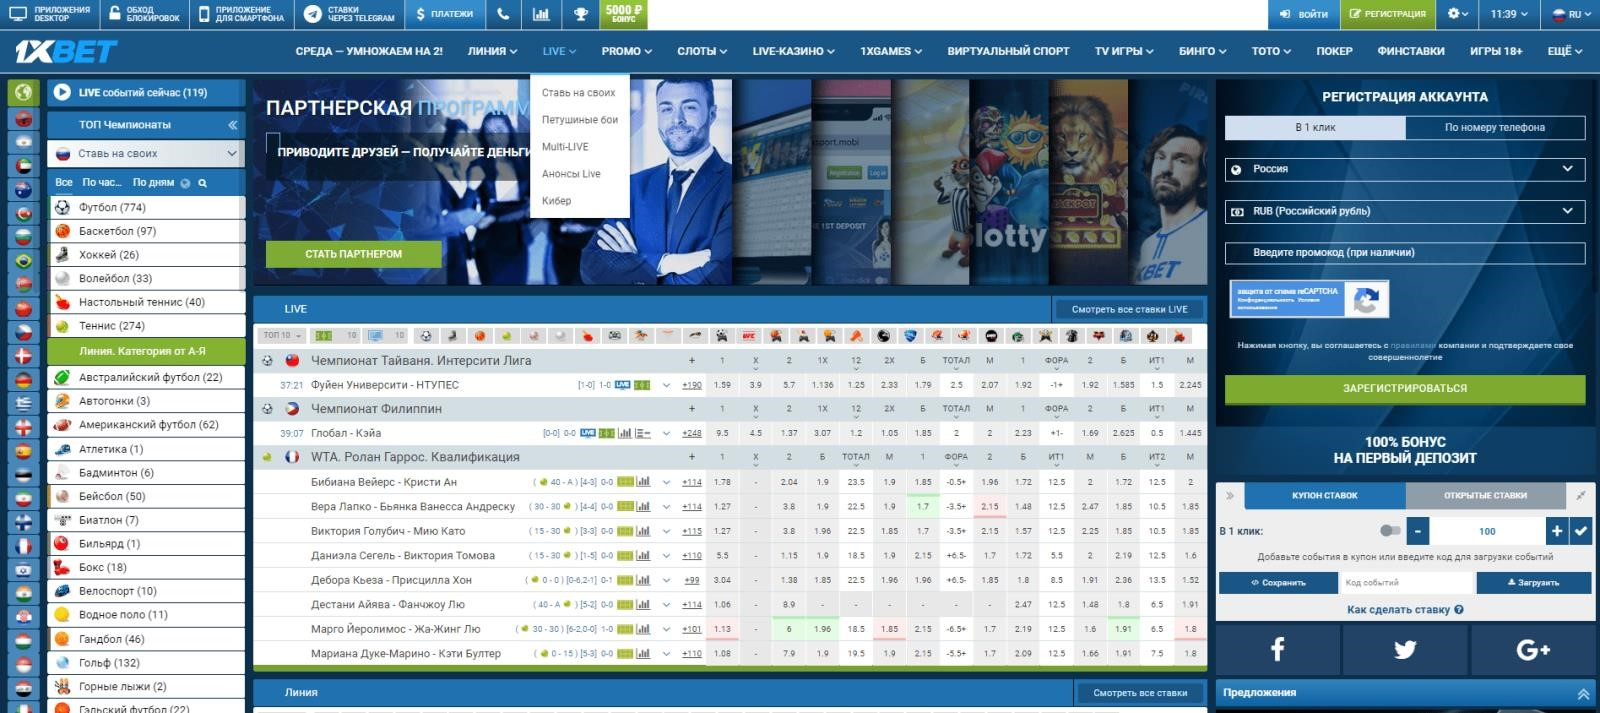Image resolution: width=1600 pixels, height=713 pixels.
Task: Toggle the В 1 клик switch
Action: (x=1390, y=531)
